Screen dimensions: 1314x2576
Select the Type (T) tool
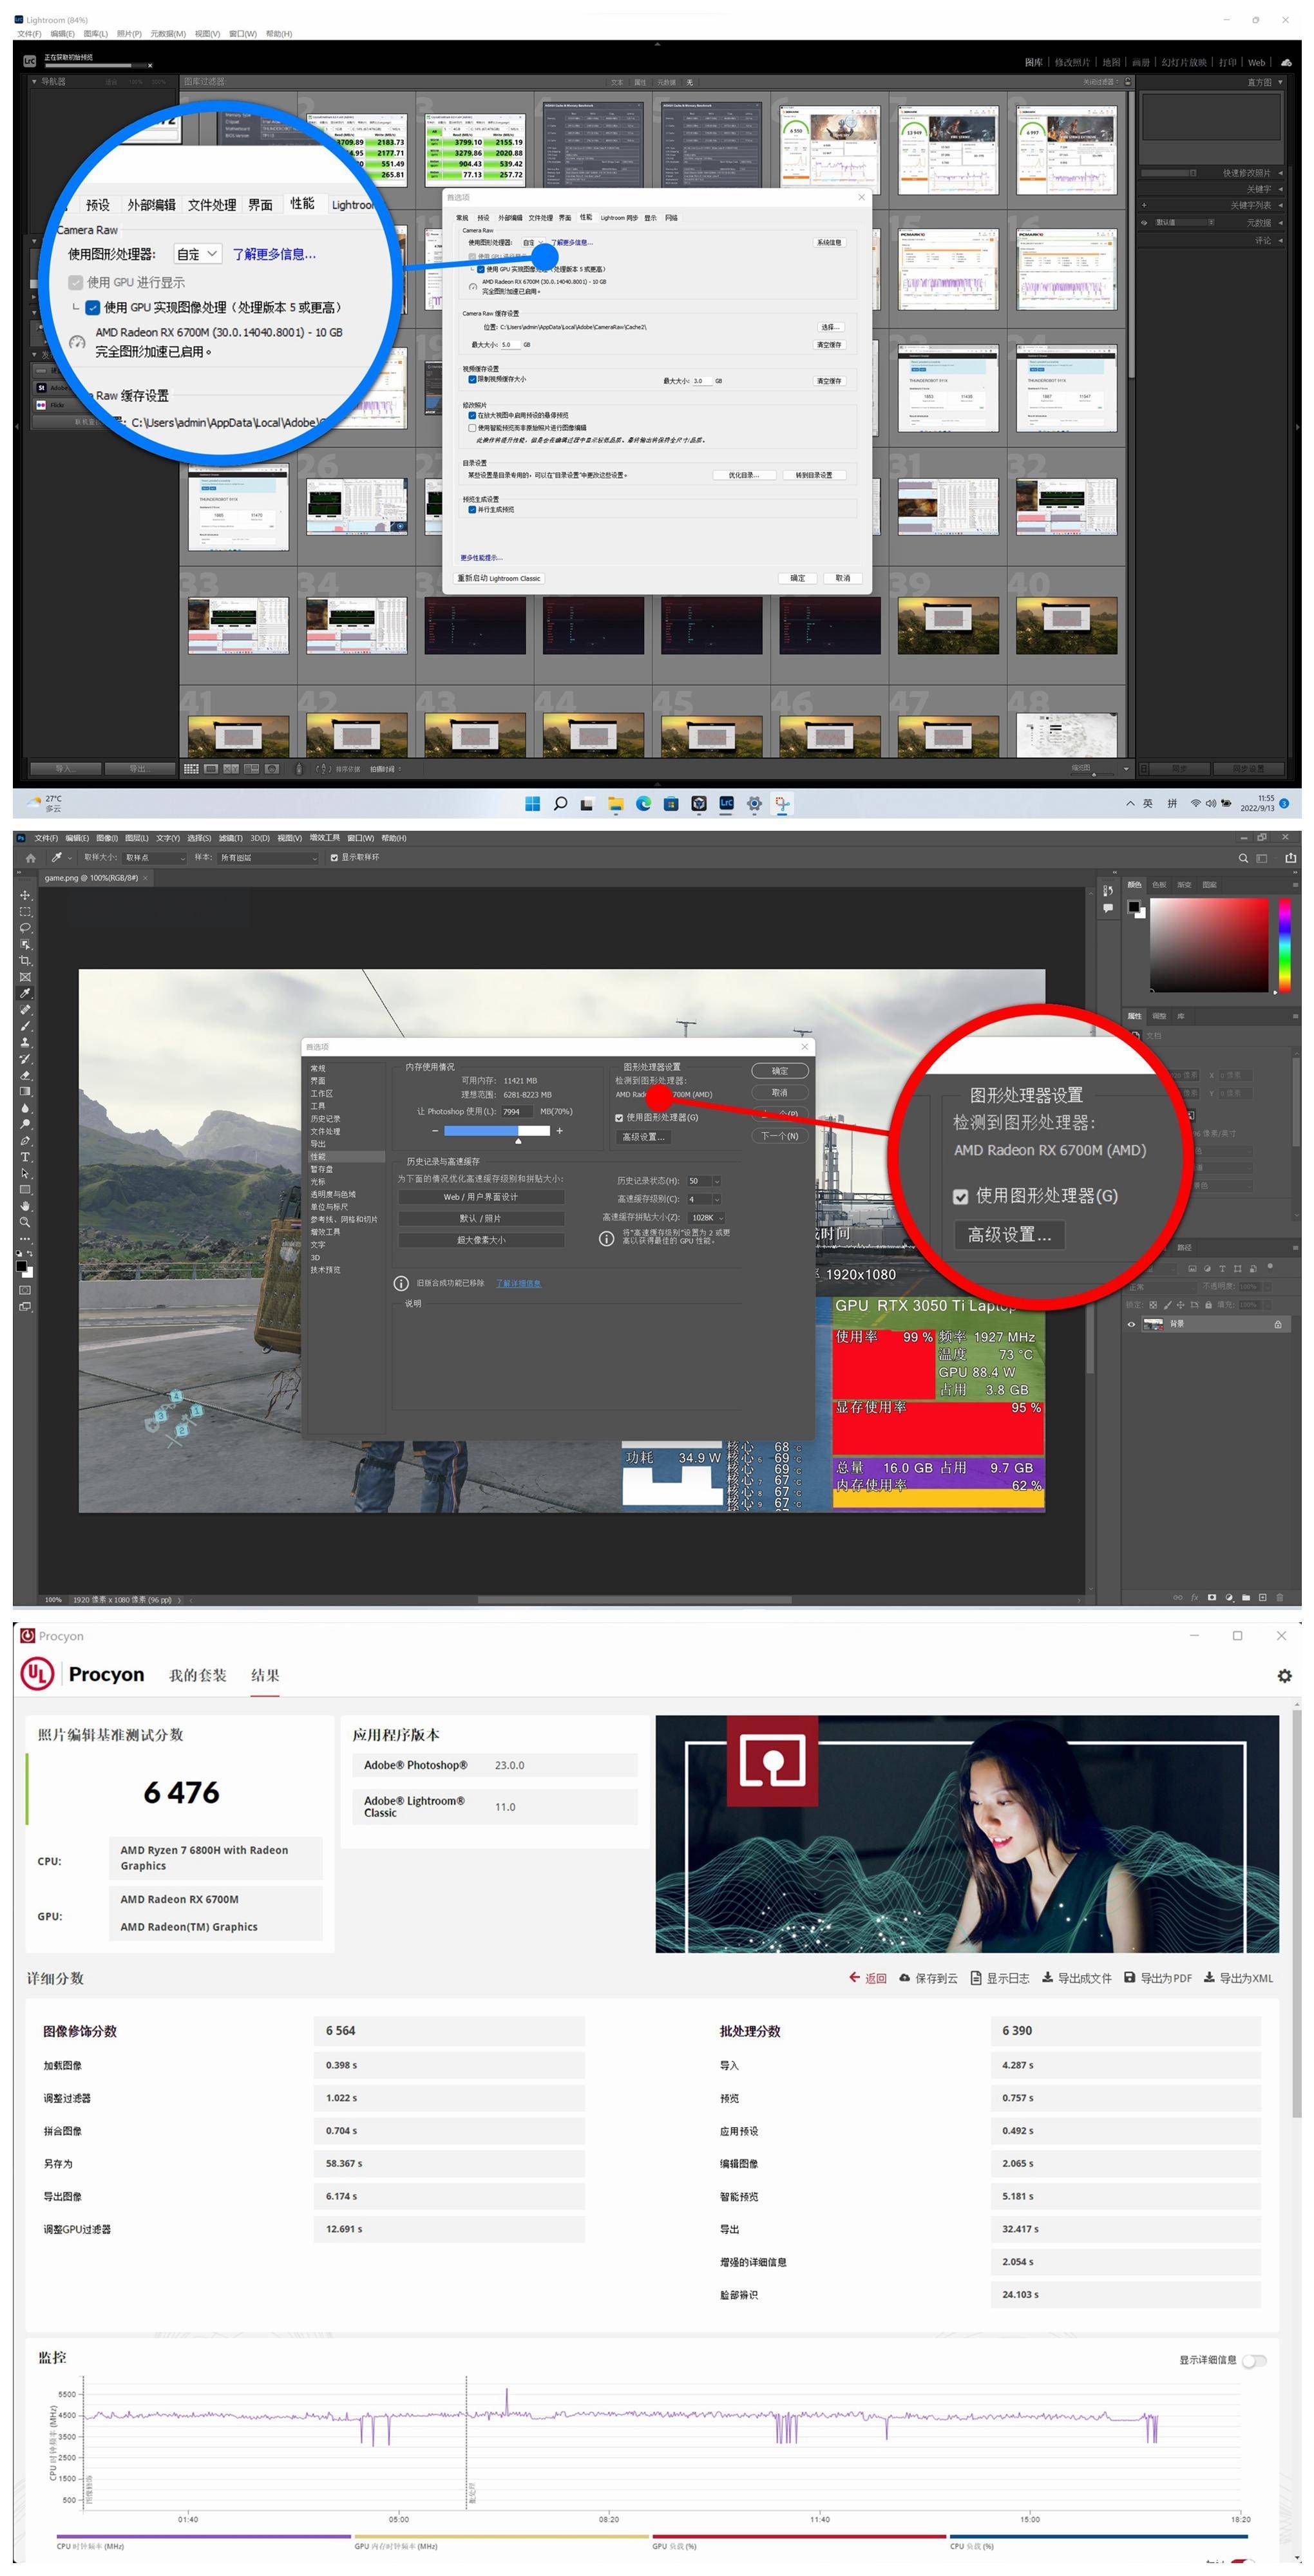25,1157
